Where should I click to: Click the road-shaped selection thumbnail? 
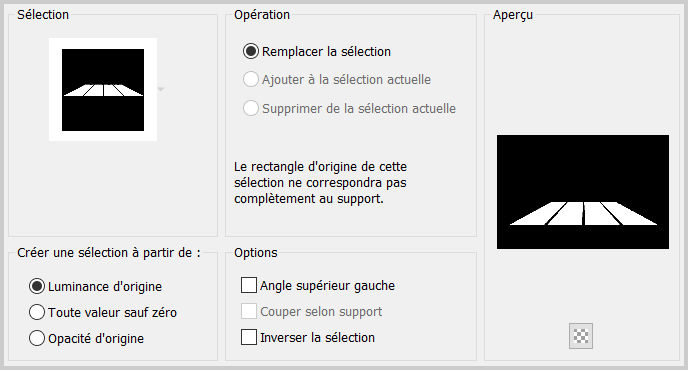103,90
